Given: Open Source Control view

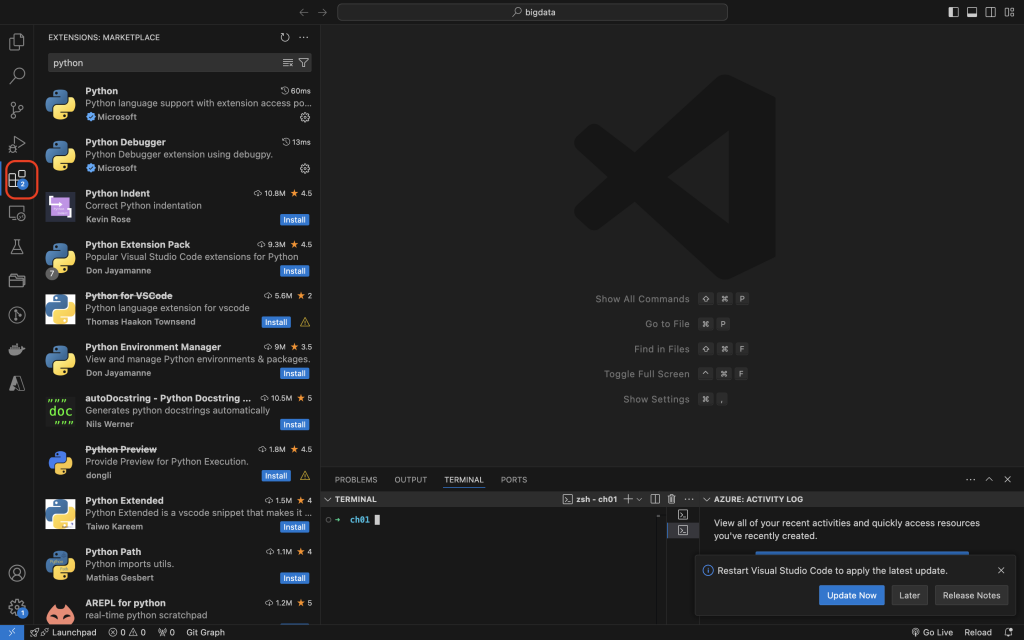Looking at the screenshot, I should coord(17,110).
